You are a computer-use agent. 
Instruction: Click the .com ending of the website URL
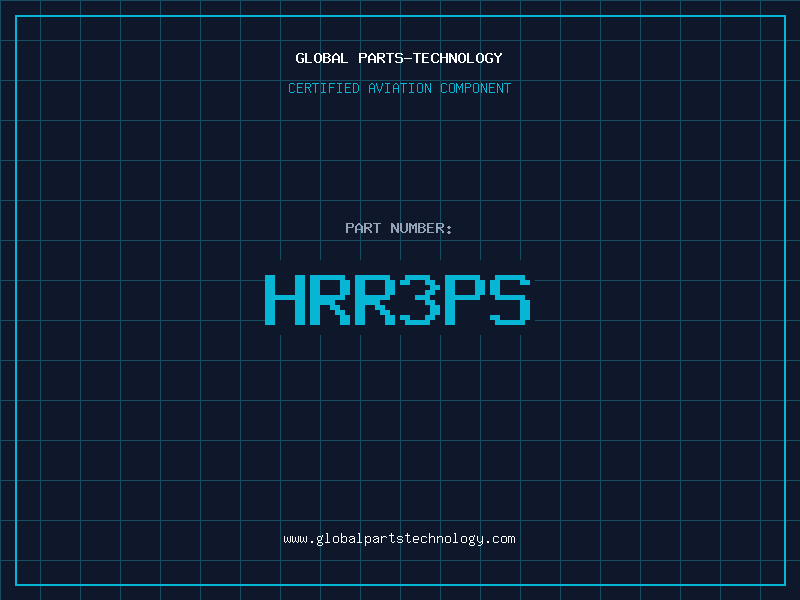pos(500,539)
